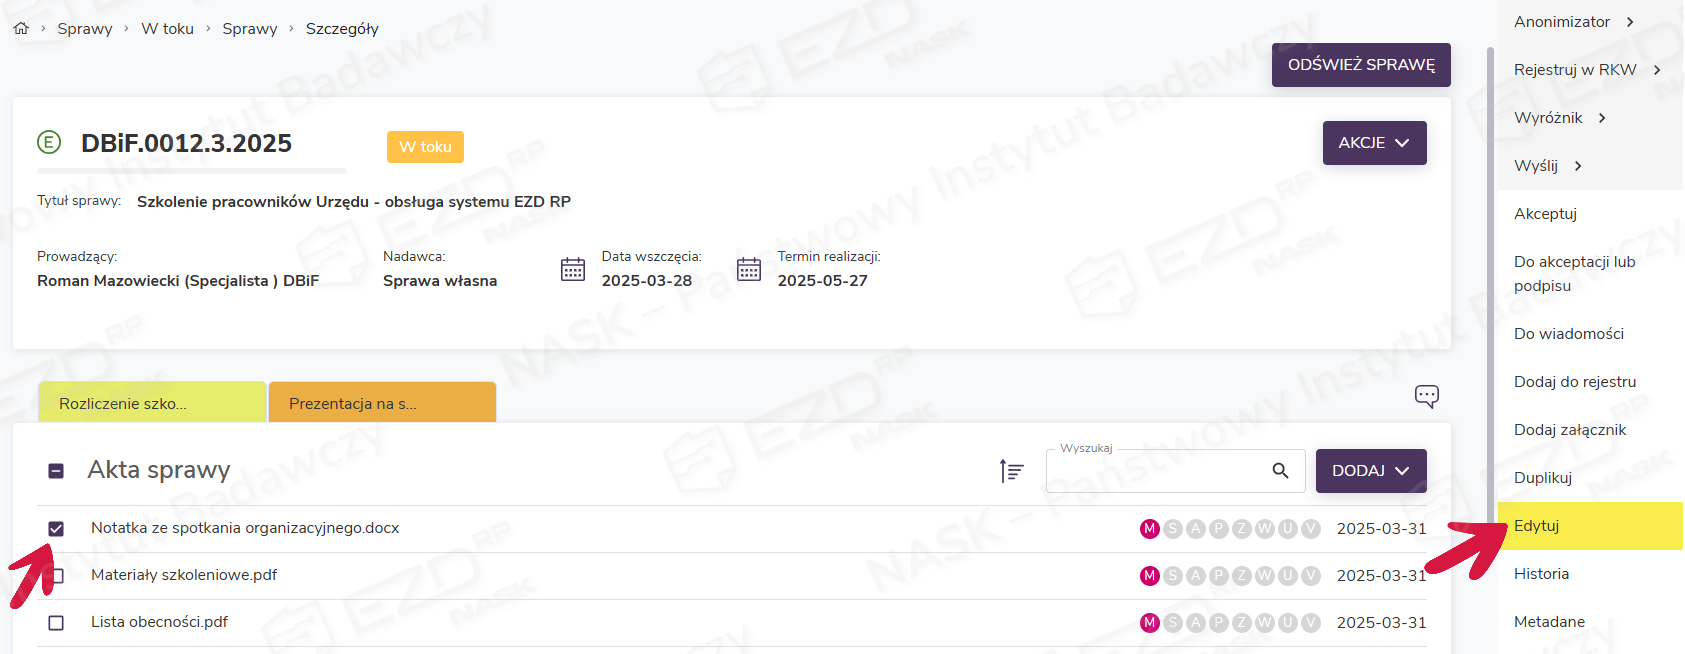1685x654 pixels.
Task: Go to W toku breadcrumb link
Action: point(167,29)
